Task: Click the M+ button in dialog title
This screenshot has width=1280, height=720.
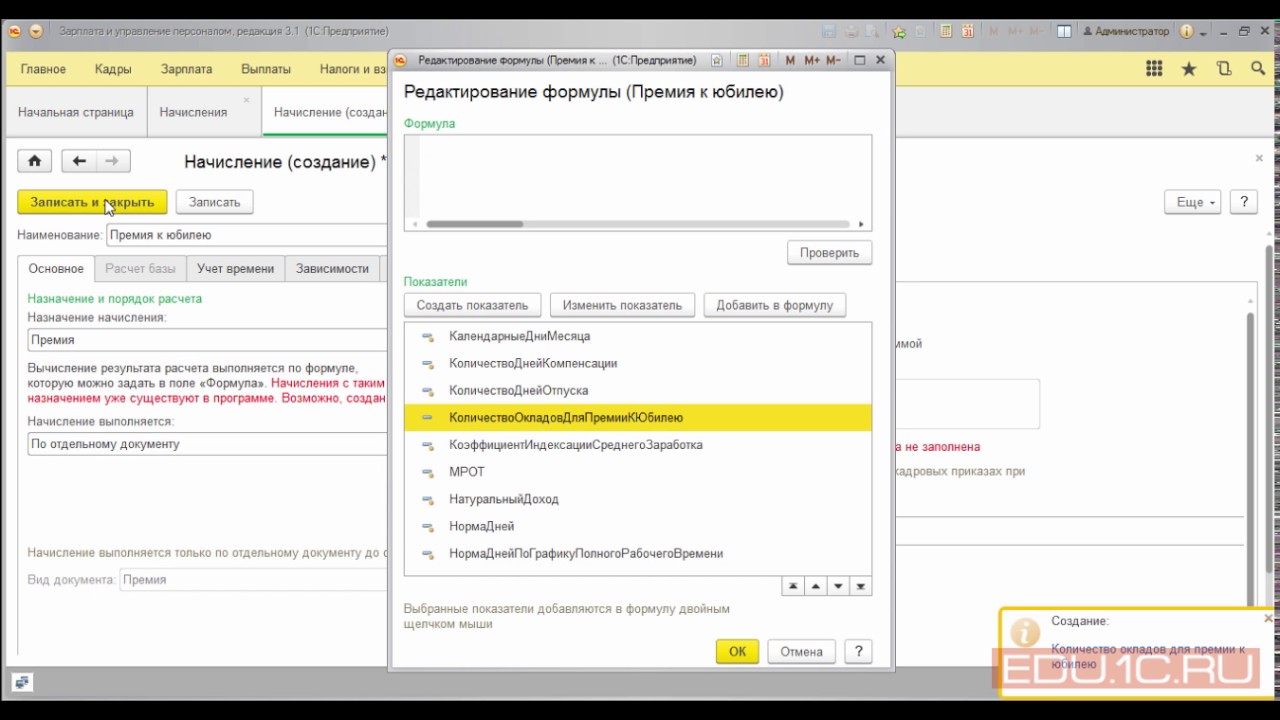Action: pos(812,60)
